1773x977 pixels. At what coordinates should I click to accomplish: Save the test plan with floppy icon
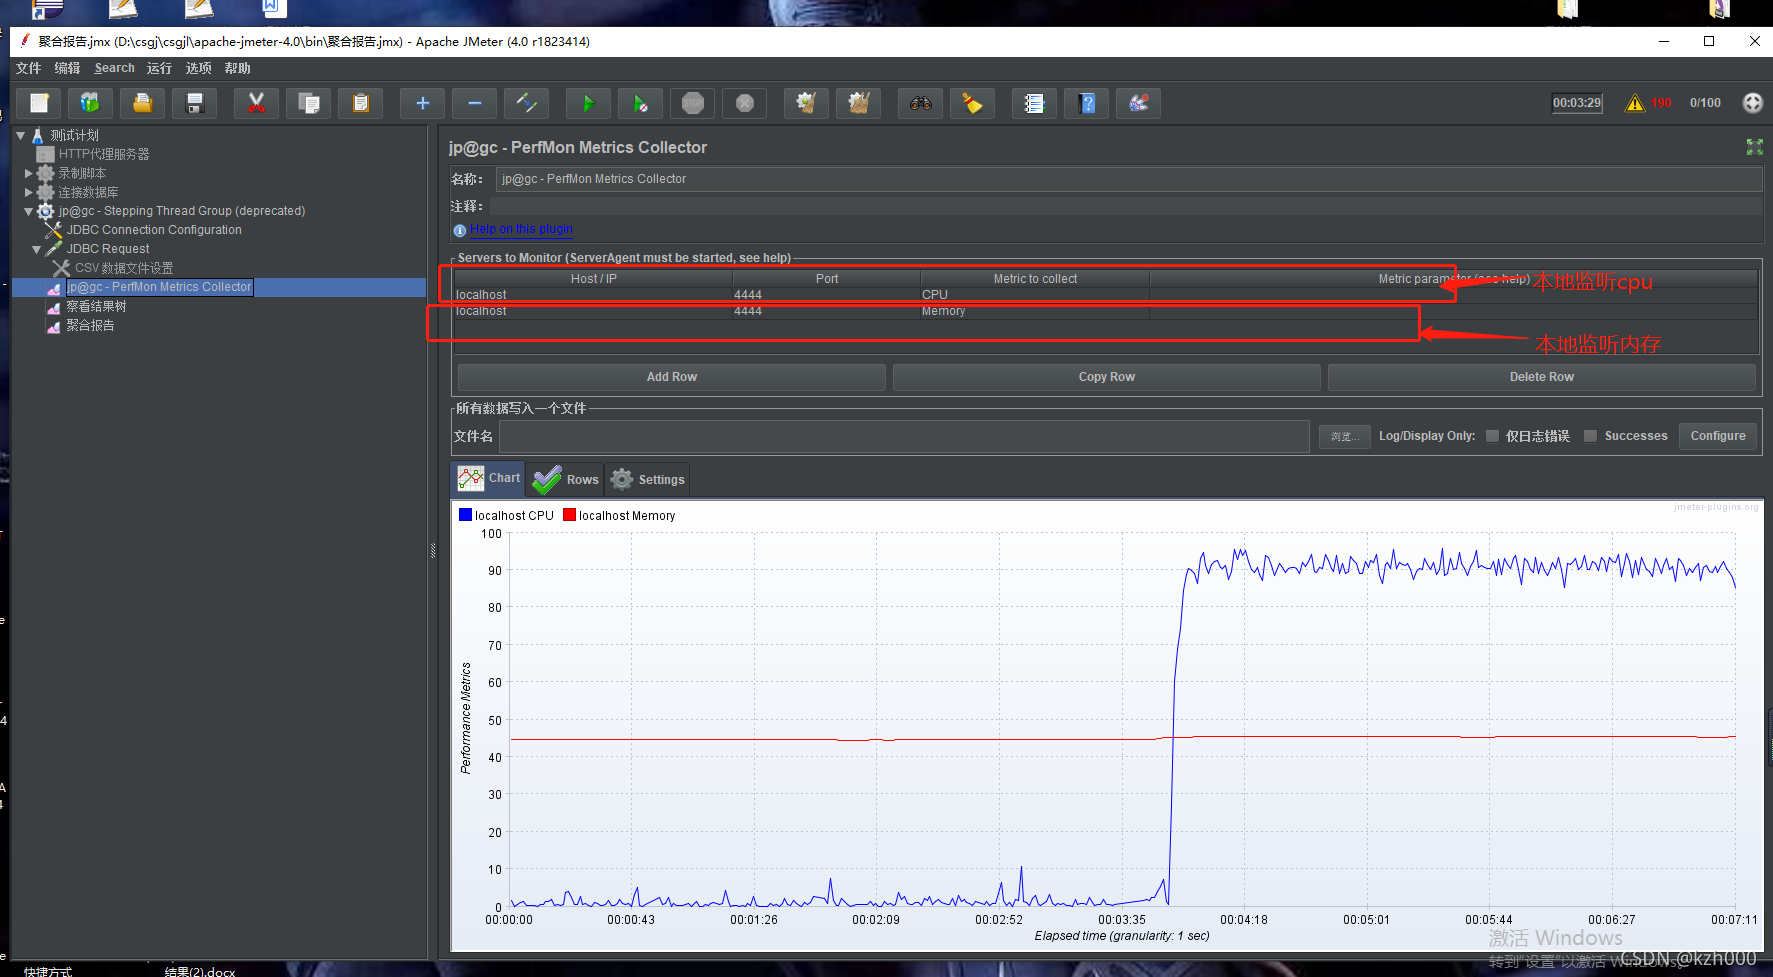click(x=195, y=103)
